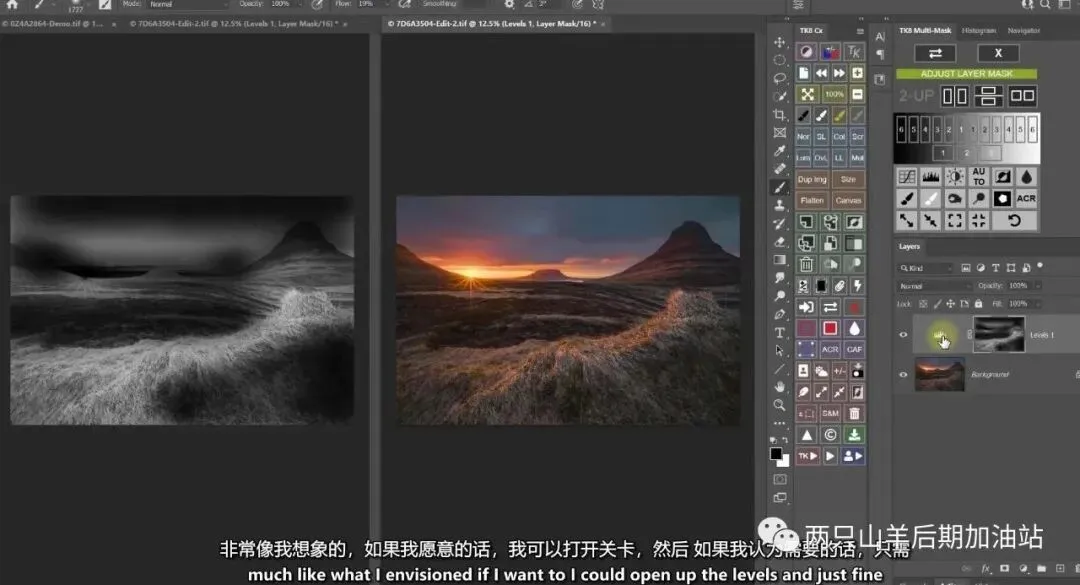Toggle lock position icon
Screen dimensions: 1080x585
pos(951,304)
